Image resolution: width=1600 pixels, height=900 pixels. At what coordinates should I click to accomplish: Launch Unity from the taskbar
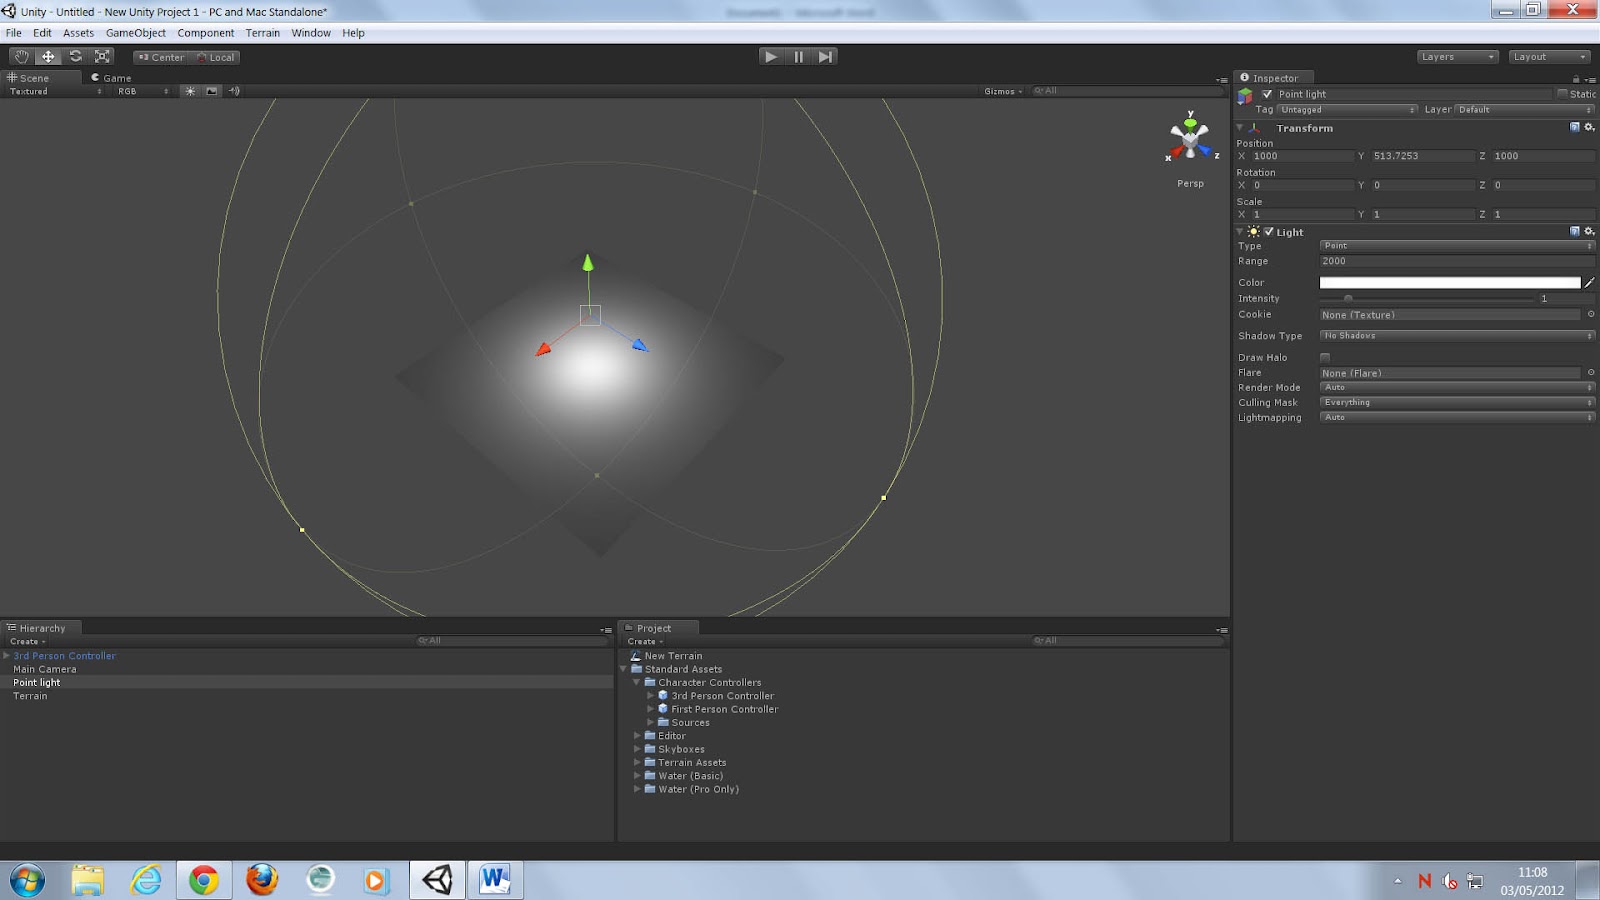(x=437, y=880)
